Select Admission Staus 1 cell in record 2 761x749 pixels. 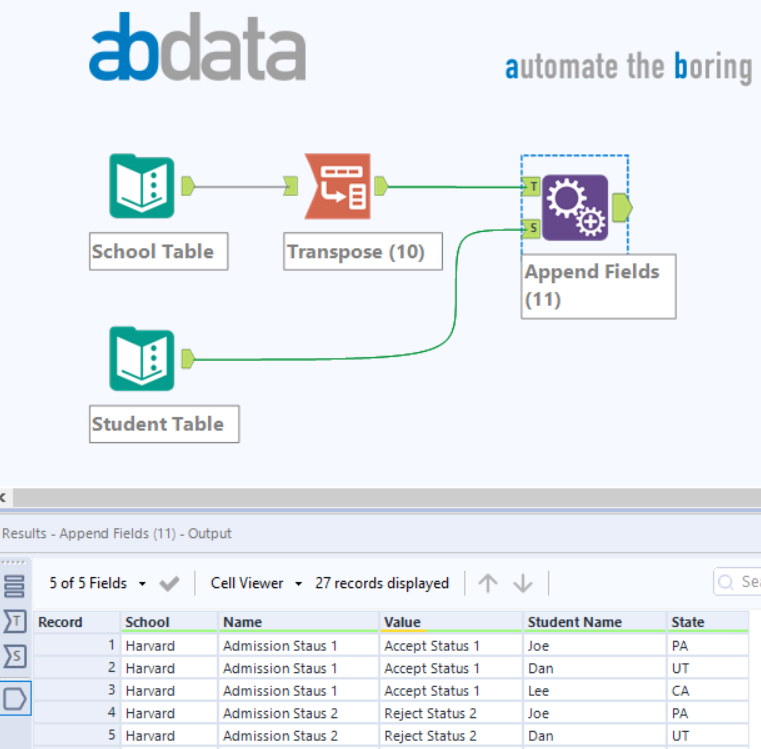coord(298,668)
